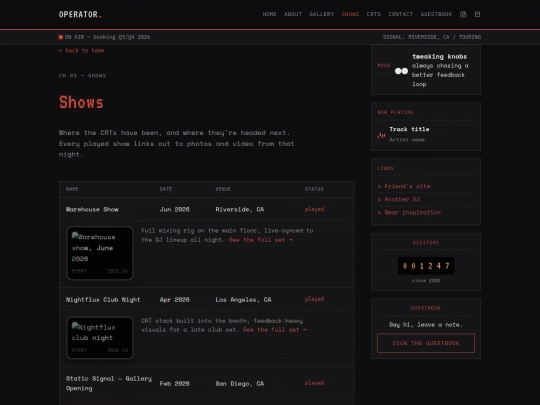The image size is (540, 405).
Task: Click the mood double-circle icon
Action: click(x=401, y=71)
